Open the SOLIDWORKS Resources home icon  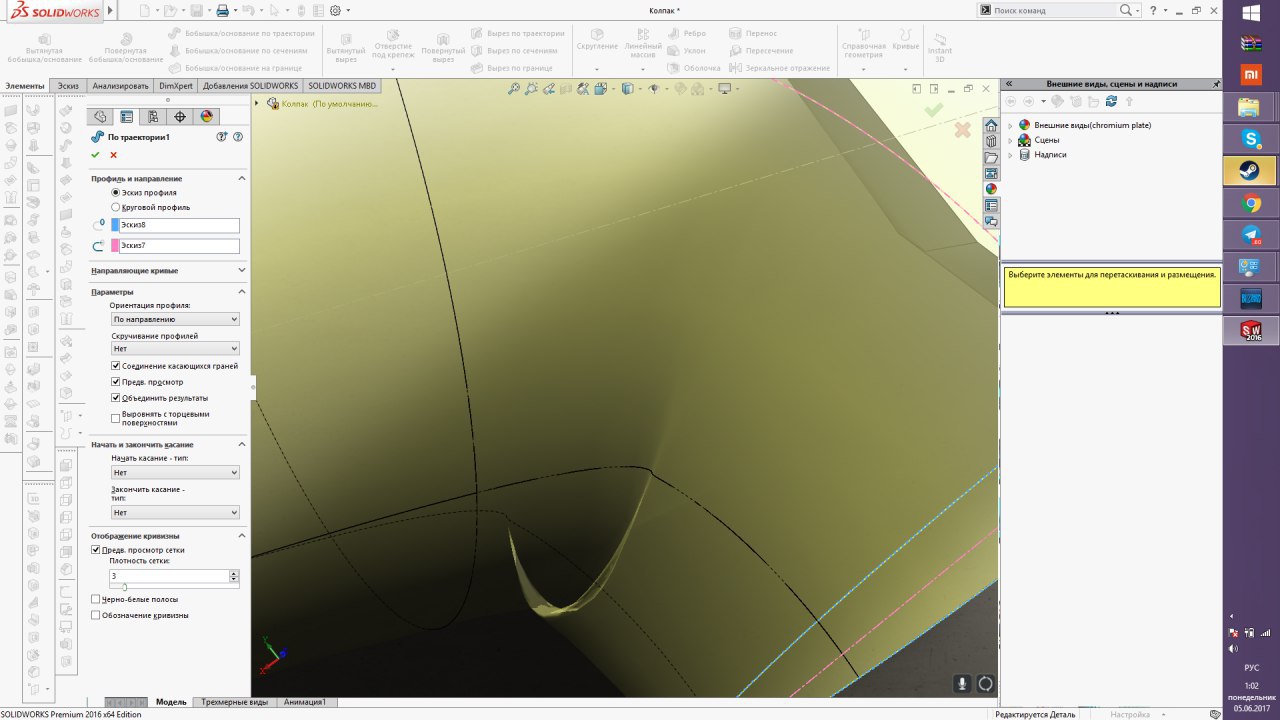[x=991, y=126]
